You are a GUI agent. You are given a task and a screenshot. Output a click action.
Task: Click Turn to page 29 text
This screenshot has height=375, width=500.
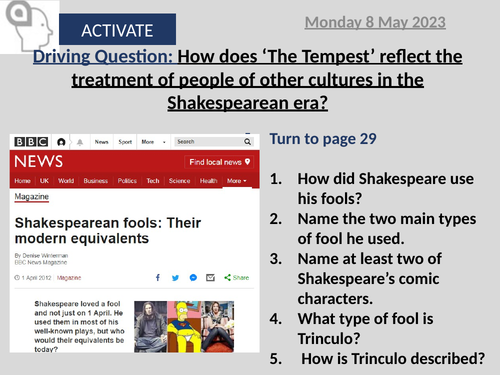coord(323,139)
